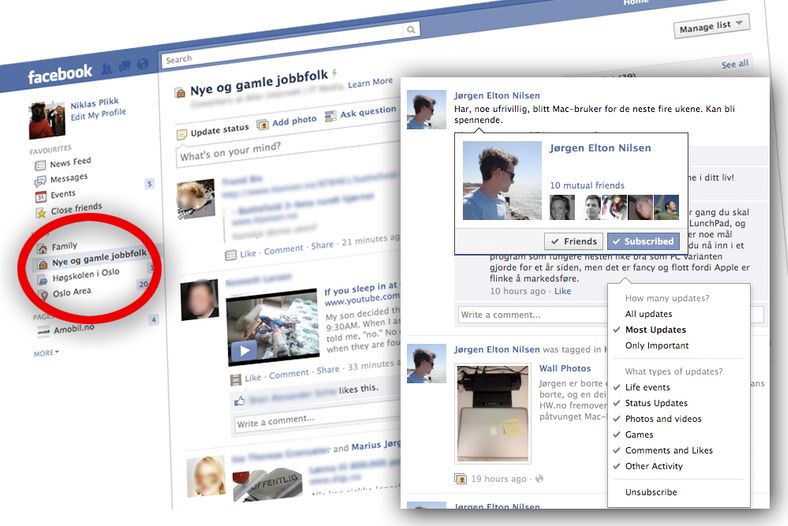Click the Family house icon
Screen dimensions: 788x526
tap(42, 248)
